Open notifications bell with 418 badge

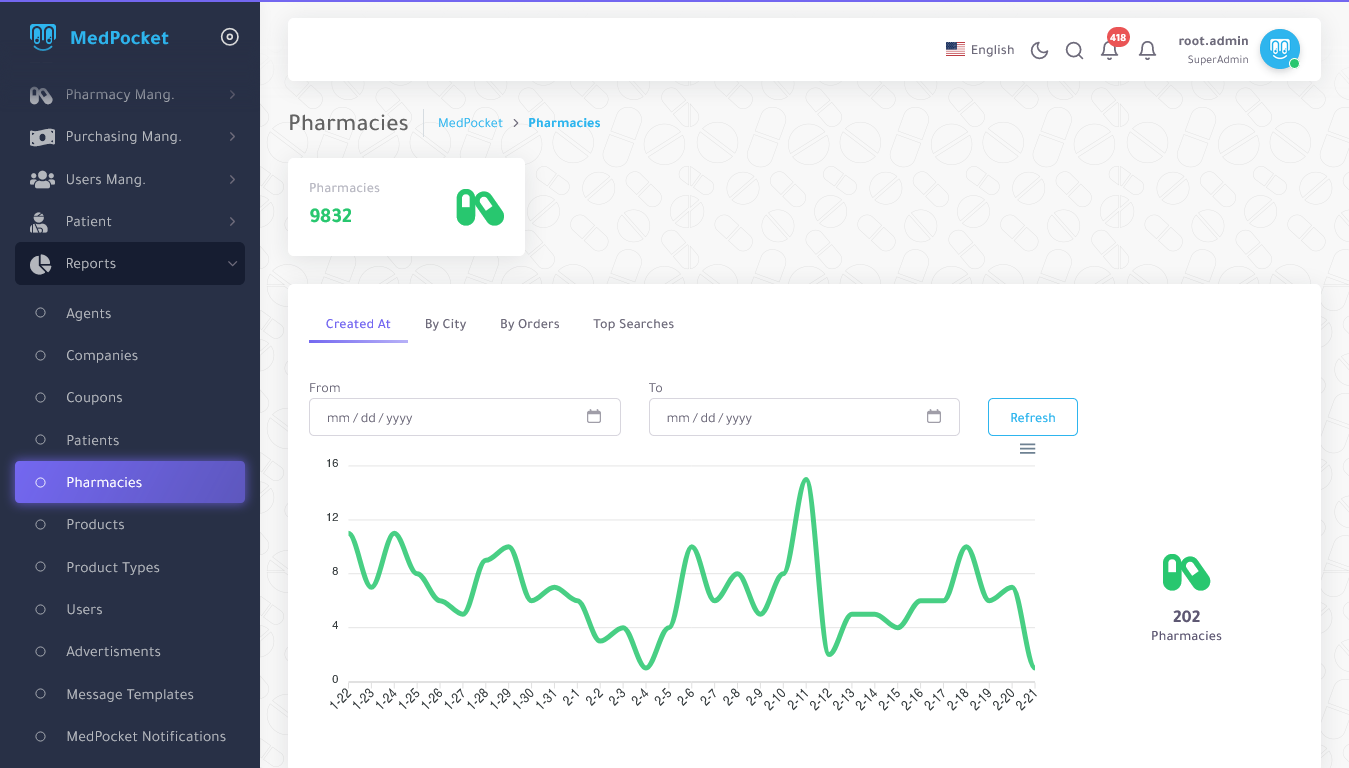tap(1109, 50)
